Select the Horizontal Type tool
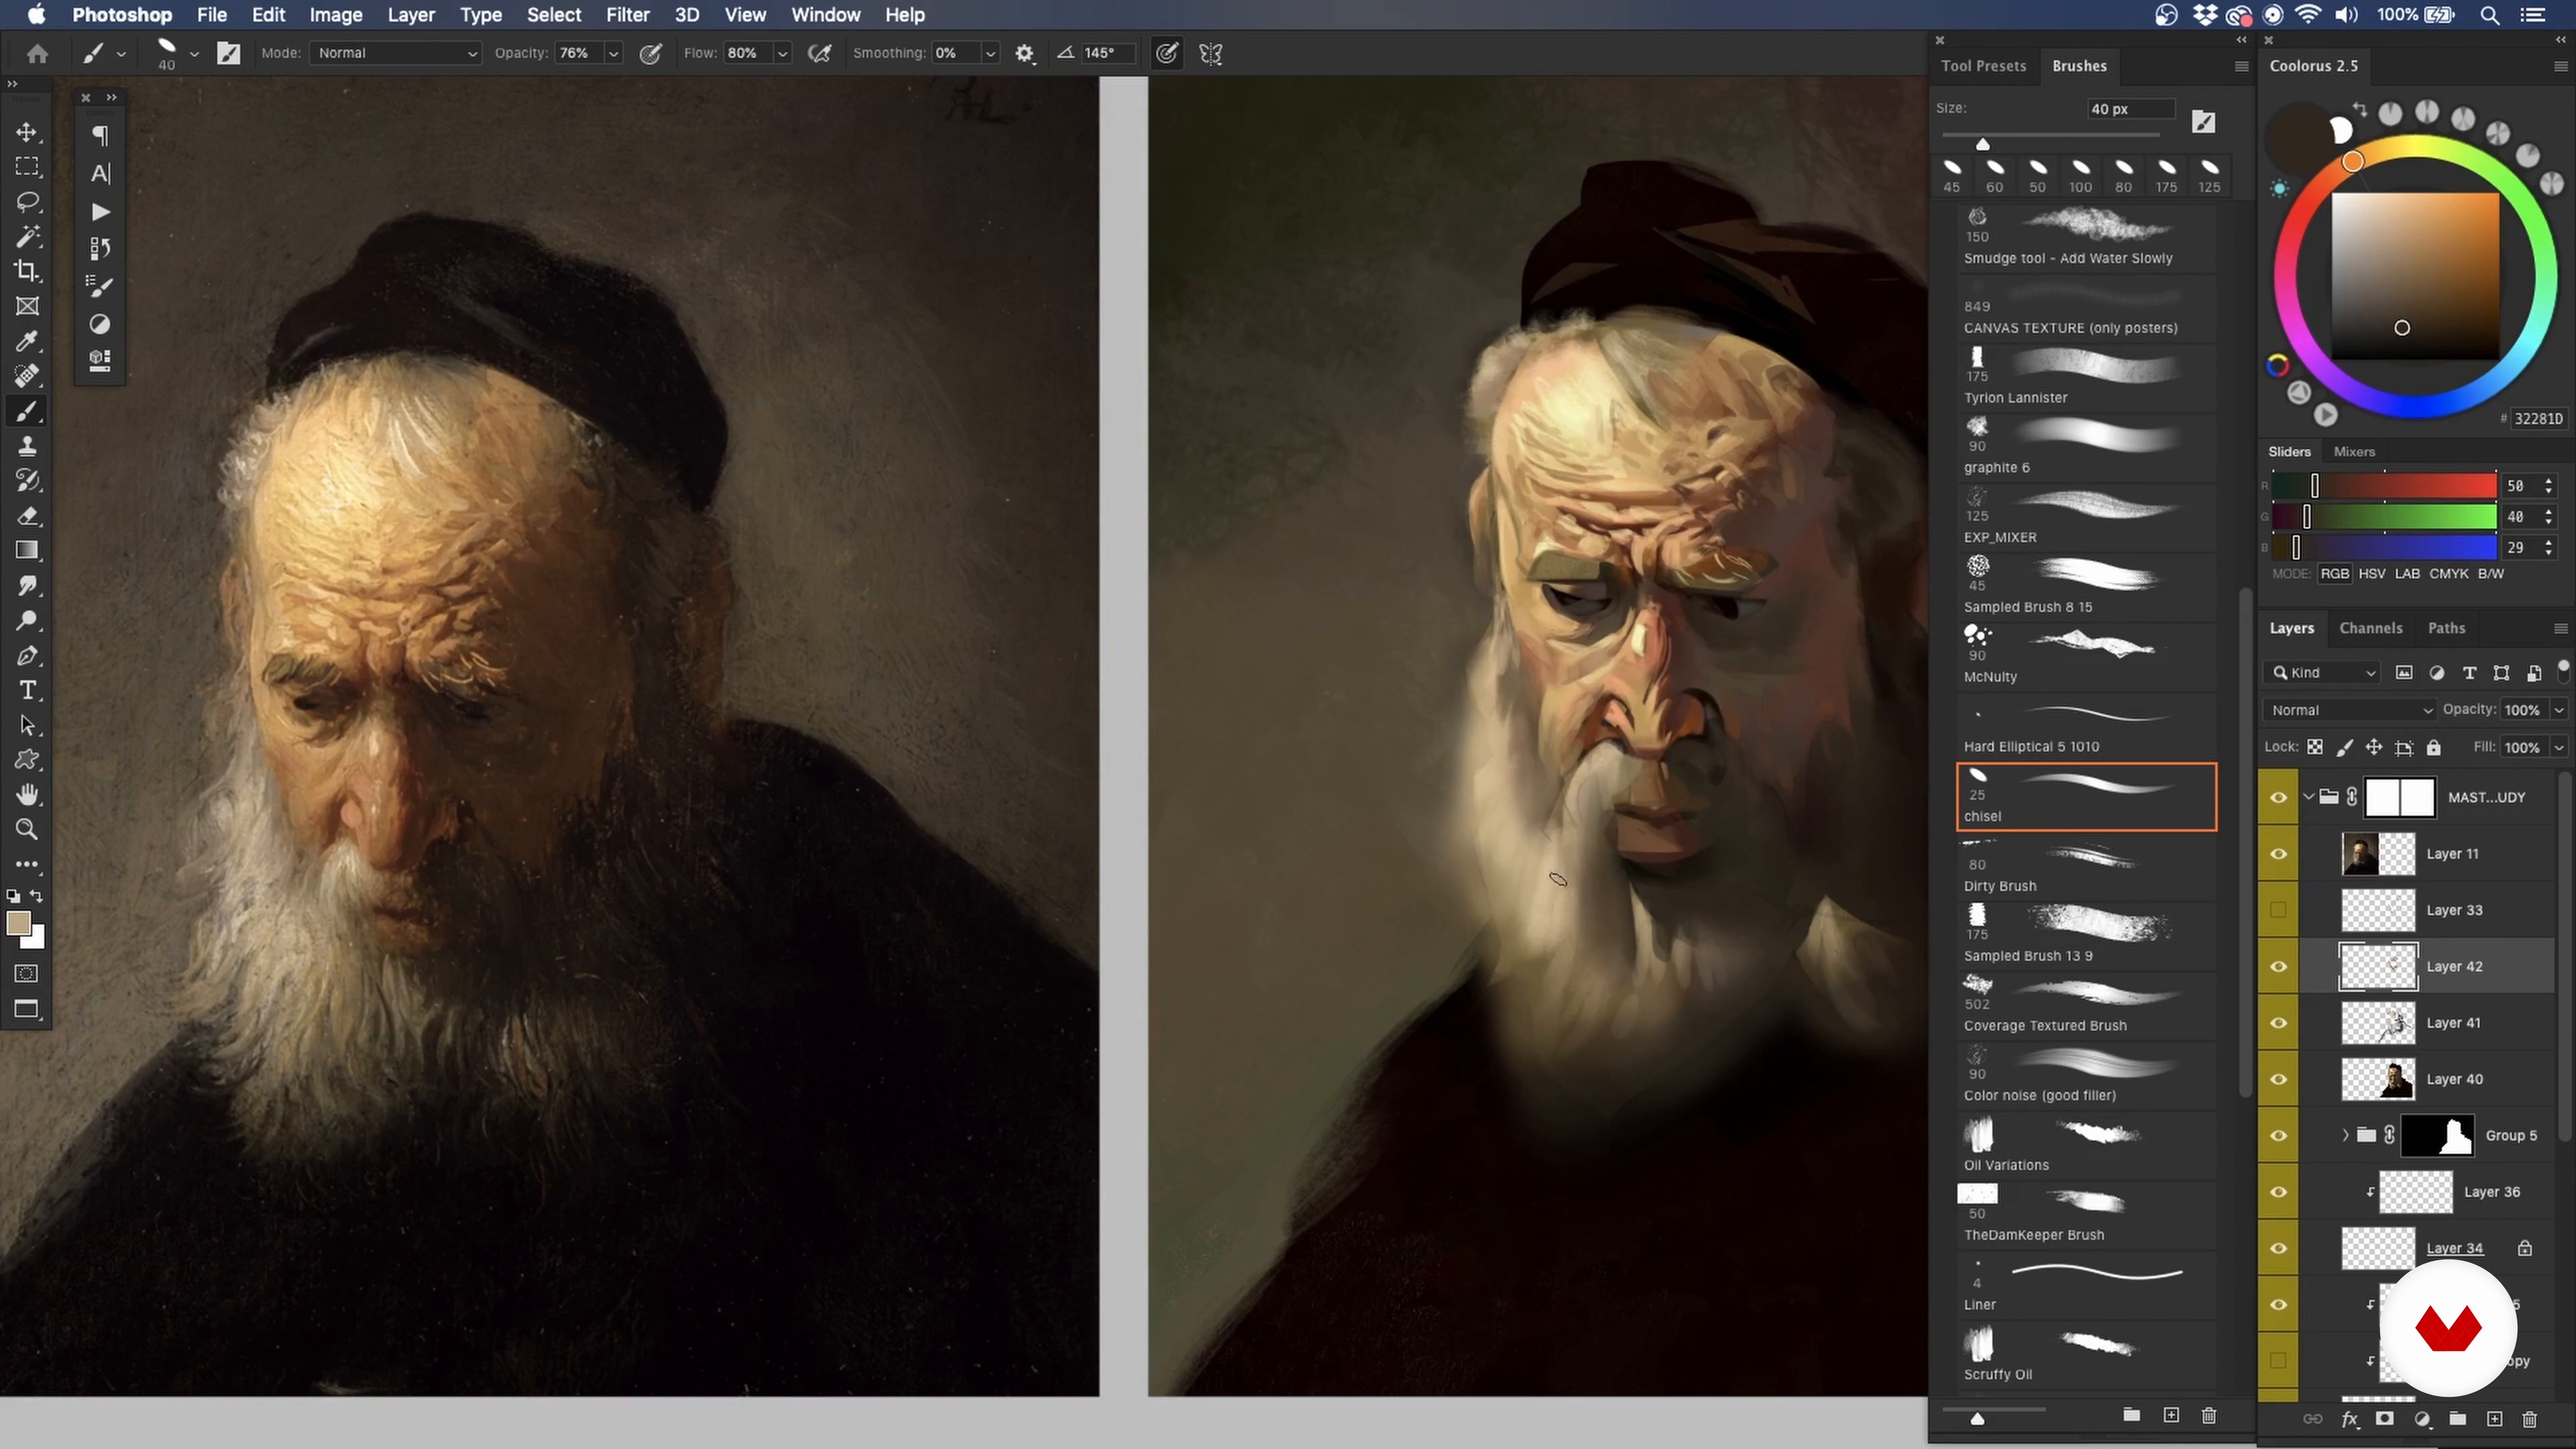 27,691
